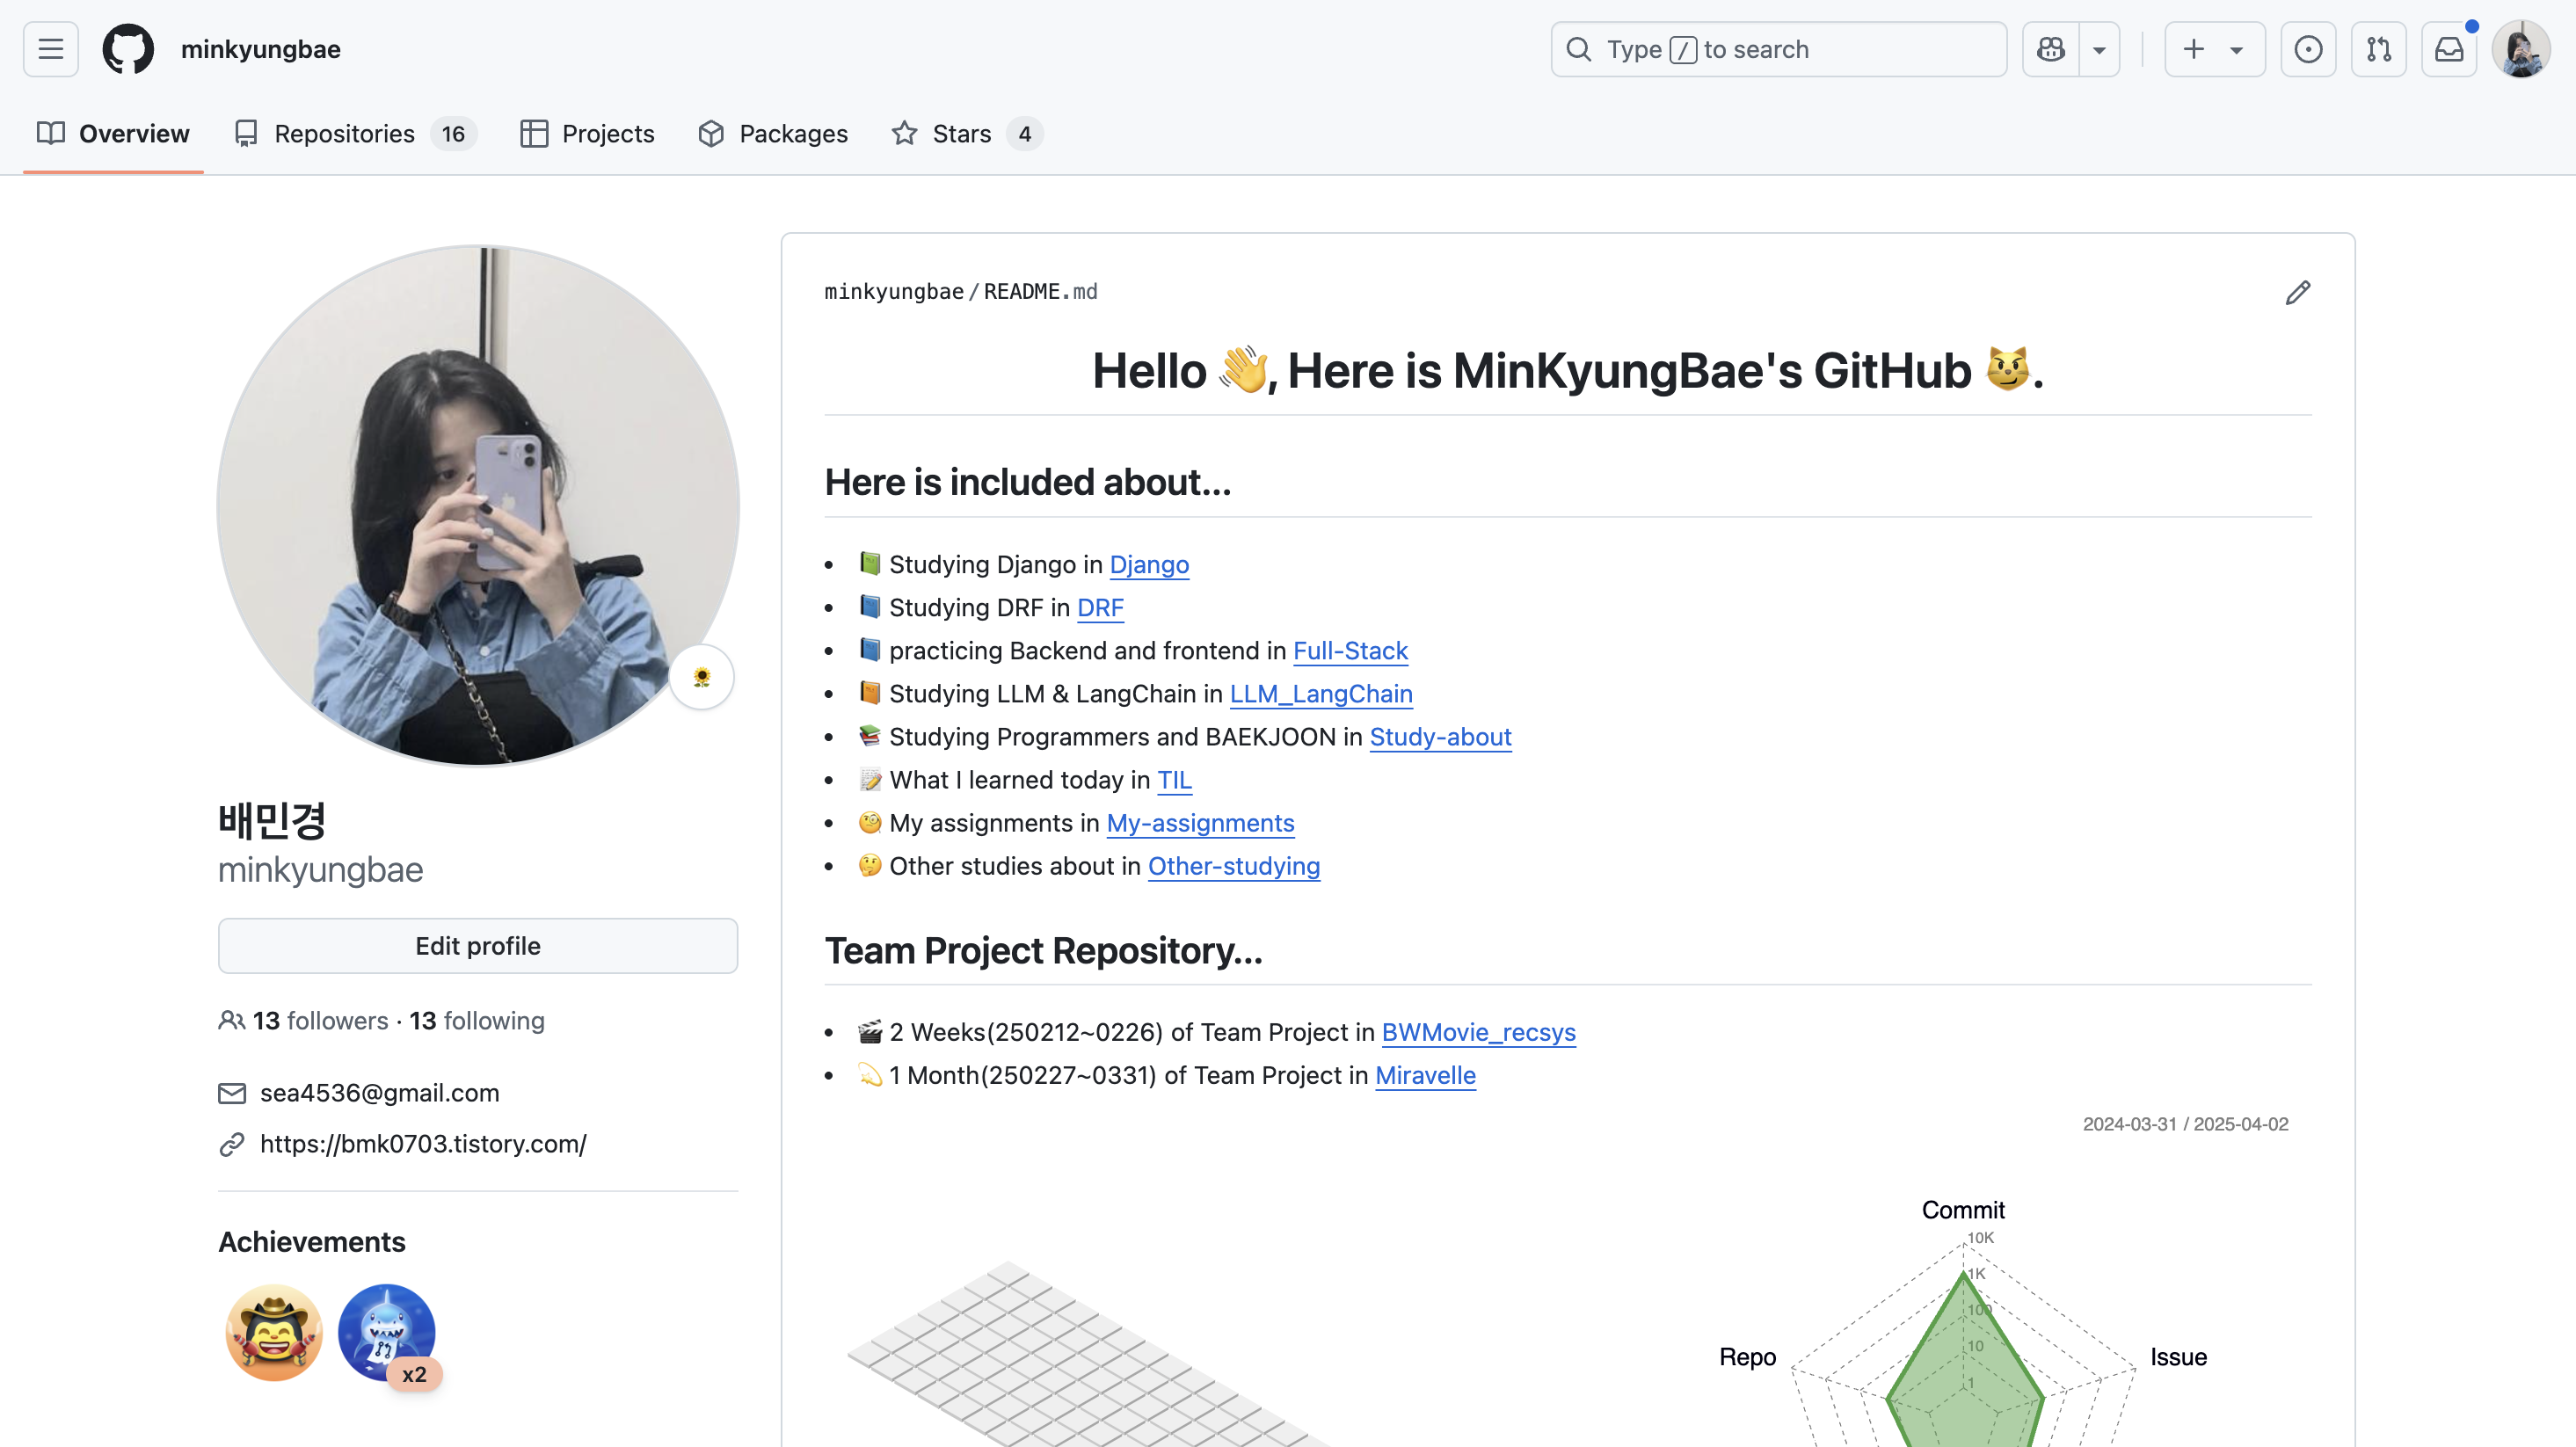Click the Edit profile button
Viewport: 2576px width, 1447px height.
coord(478,946)
